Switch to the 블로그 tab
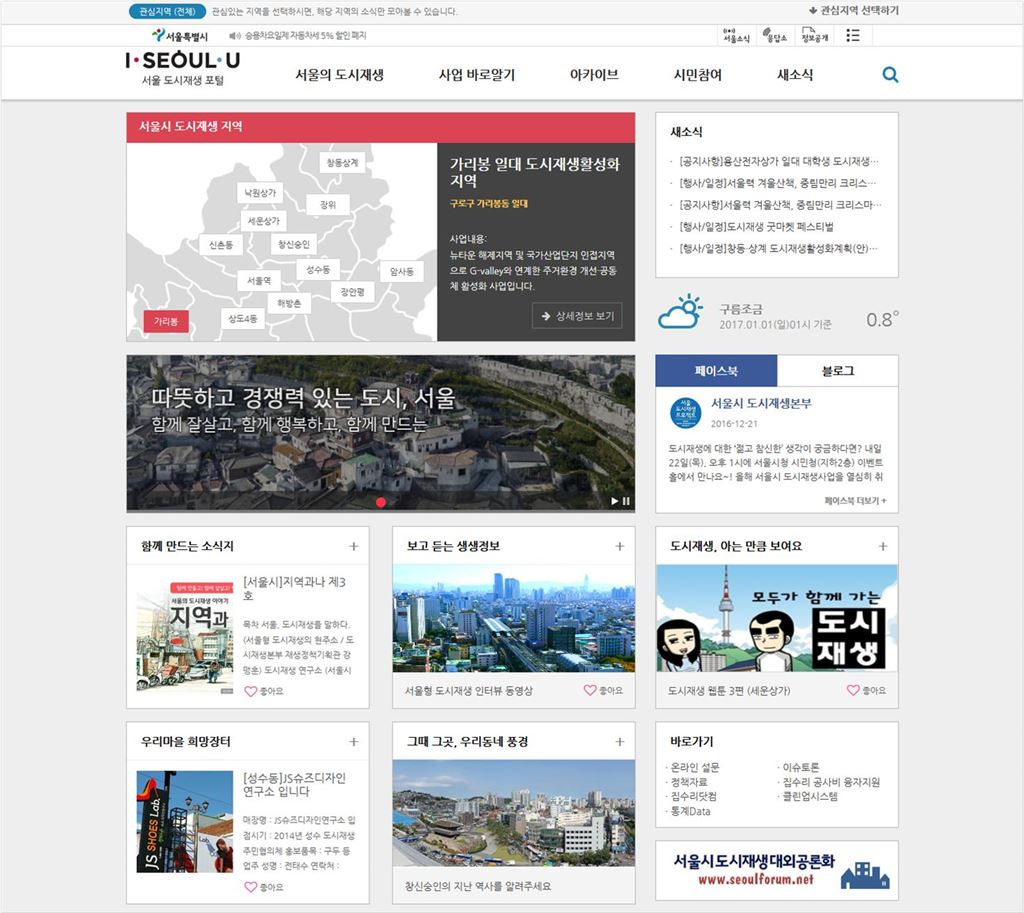 coord(837,371)
